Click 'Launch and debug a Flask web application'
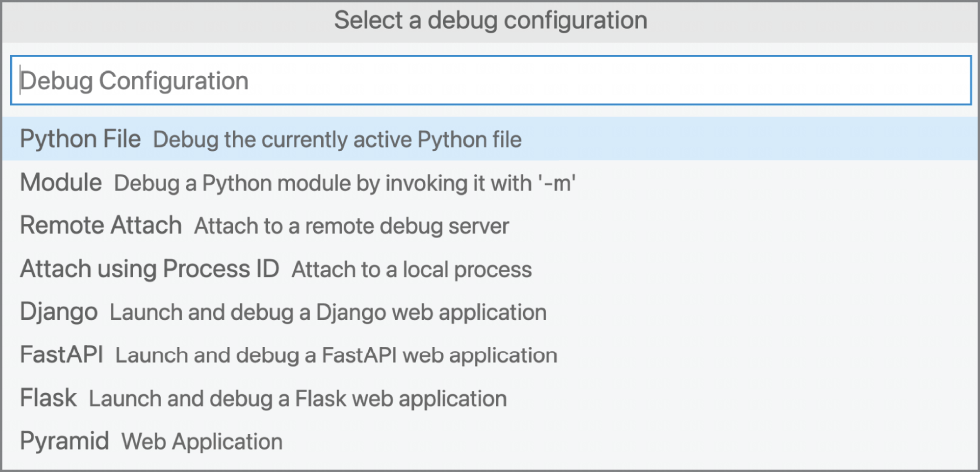 (x=298, y=399)
